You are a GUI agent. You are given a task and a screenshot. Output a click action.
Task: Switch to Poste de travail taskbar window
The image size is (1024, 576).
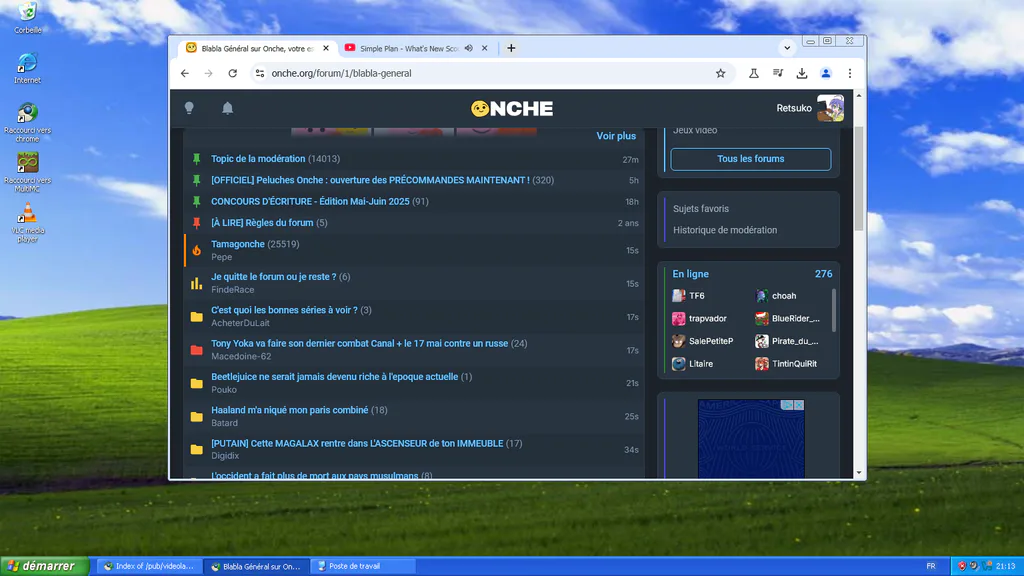point(361,566)
